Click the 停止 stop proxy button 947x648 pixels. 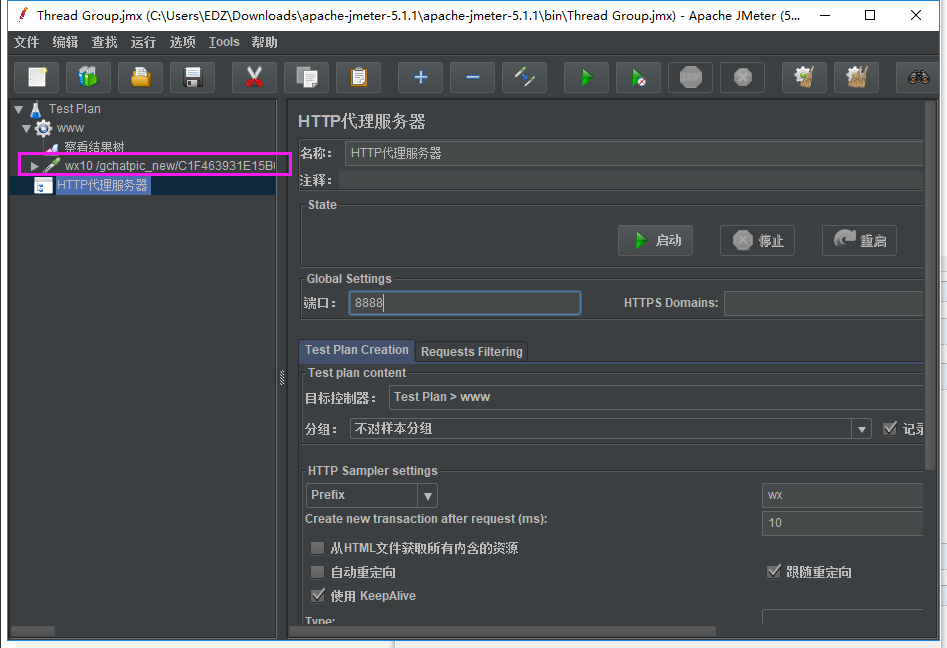pyautogui.click(x=757, y=240)
